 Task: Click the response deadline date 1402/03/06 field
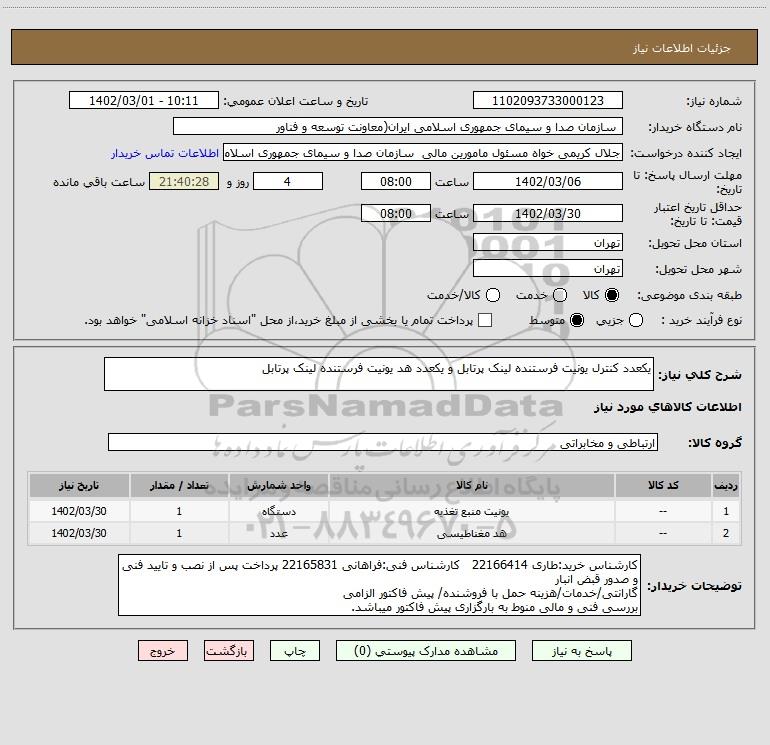[548, 181]
